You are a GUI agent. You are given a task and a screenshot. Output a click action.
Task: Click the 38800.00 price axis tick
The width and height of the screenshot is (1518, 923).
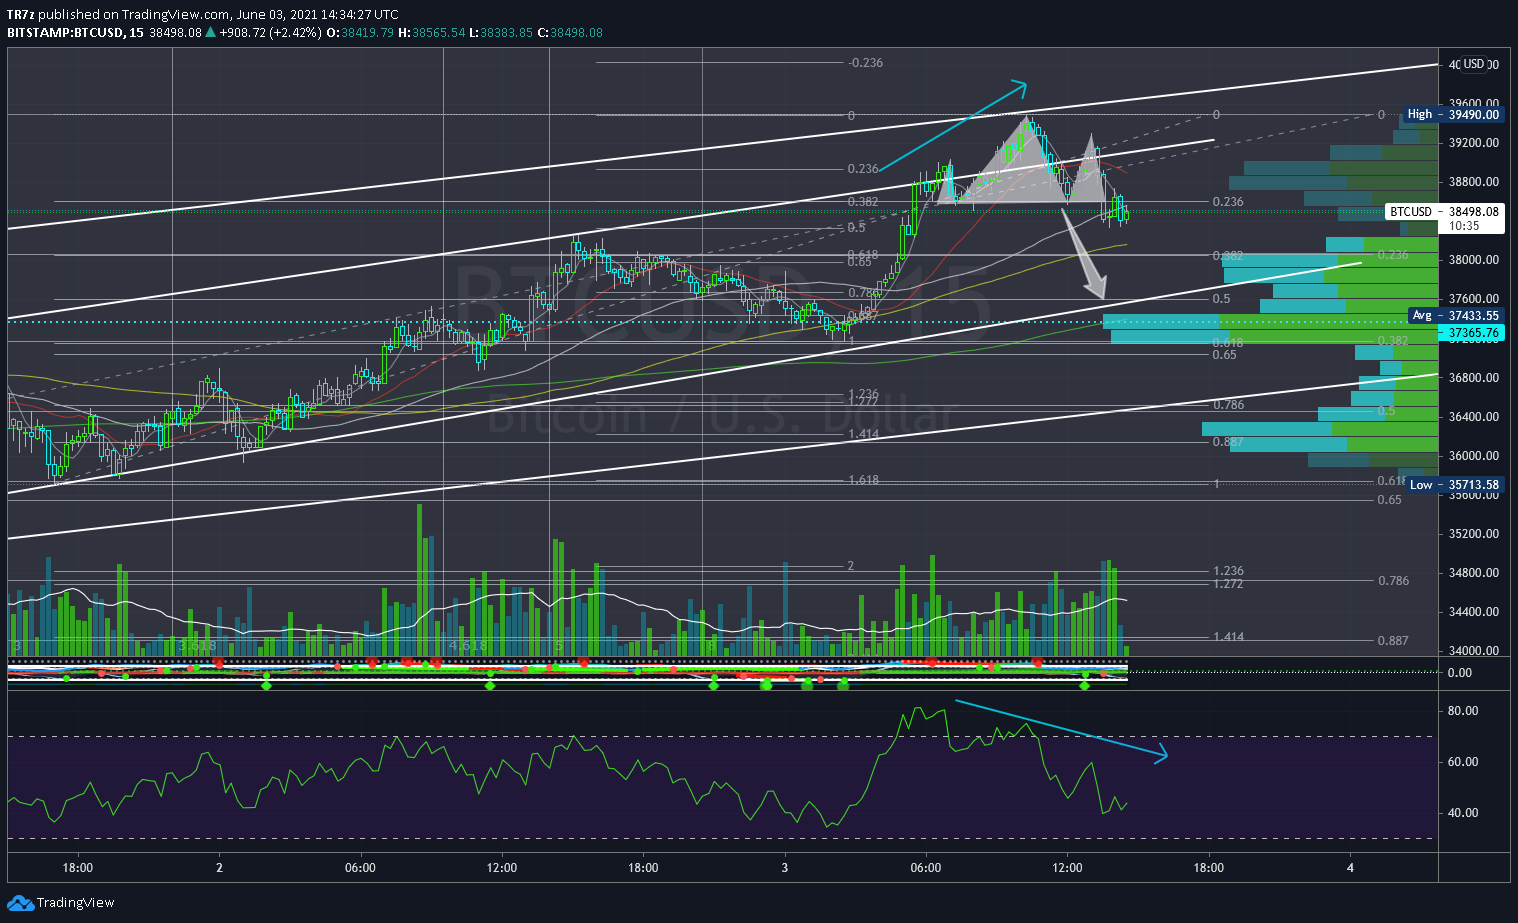coord(1474,182)
